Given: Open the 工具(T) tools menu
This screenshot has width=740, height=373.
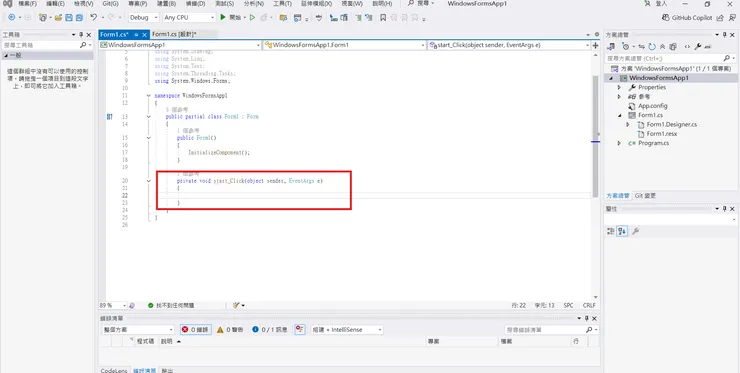Looking at the screenshot, I should (x=282, y=4).
